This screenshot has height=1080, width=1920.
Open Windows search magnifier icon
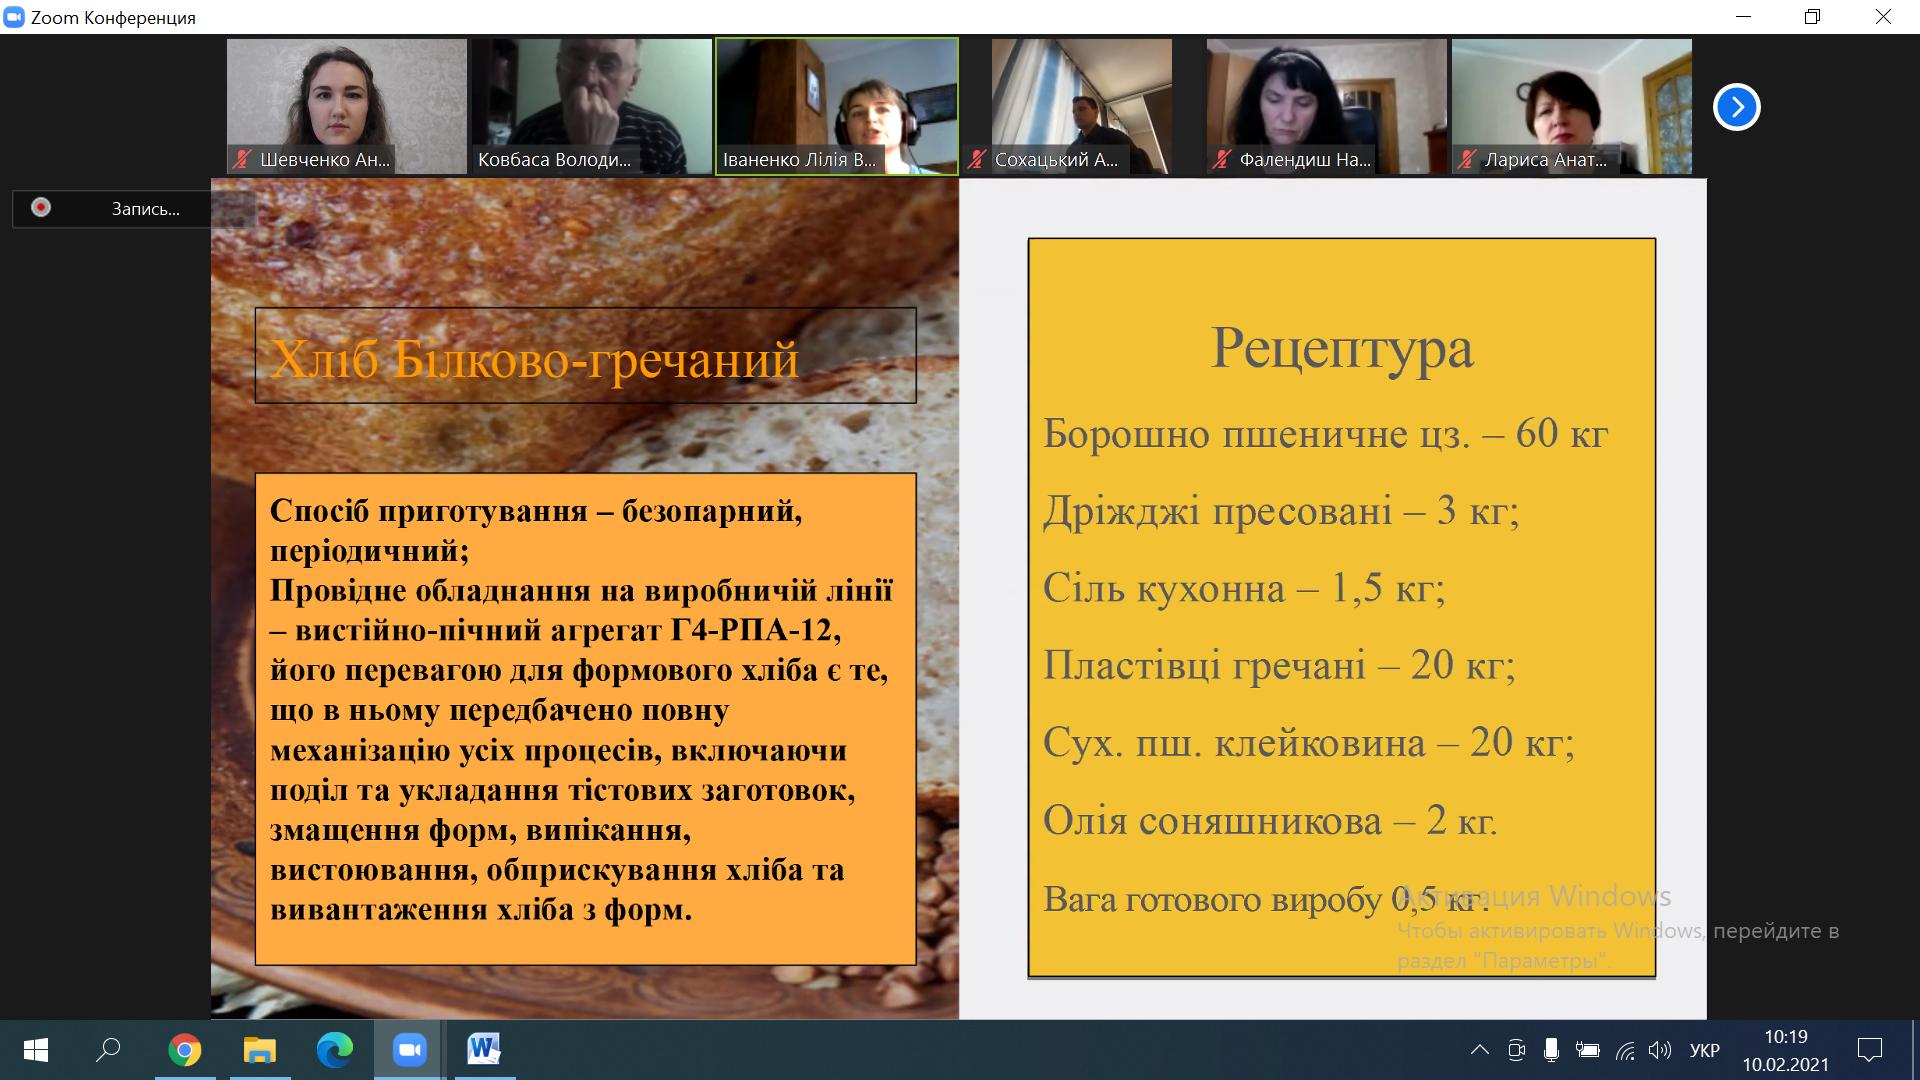click(108, 1050)
